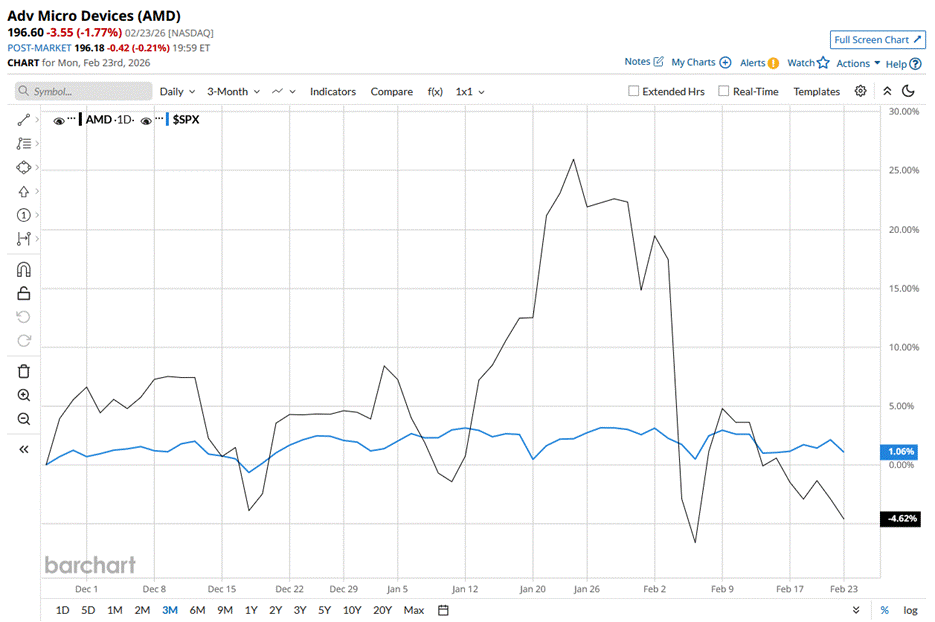This screenshot has width=935, height=622.
Task: Select the numbered annotation tool
Action: tap(24, 215)
